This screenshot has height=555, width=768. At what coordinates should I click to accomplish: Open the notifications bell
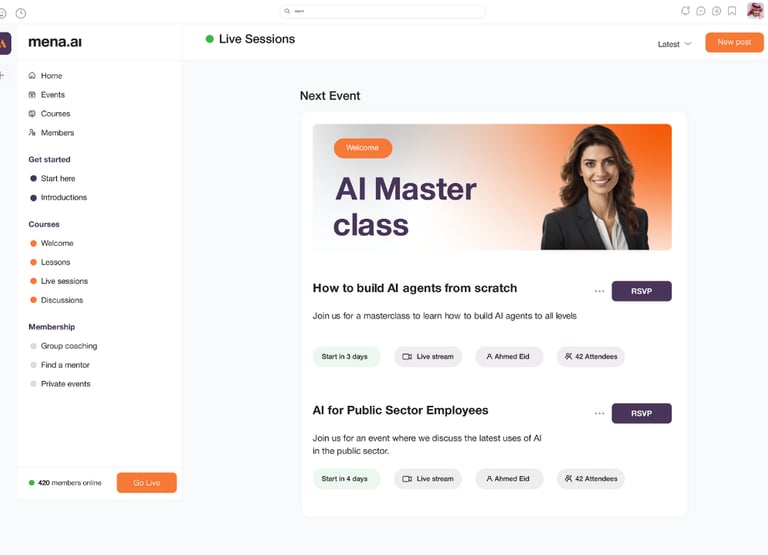(x=685, y=11)
